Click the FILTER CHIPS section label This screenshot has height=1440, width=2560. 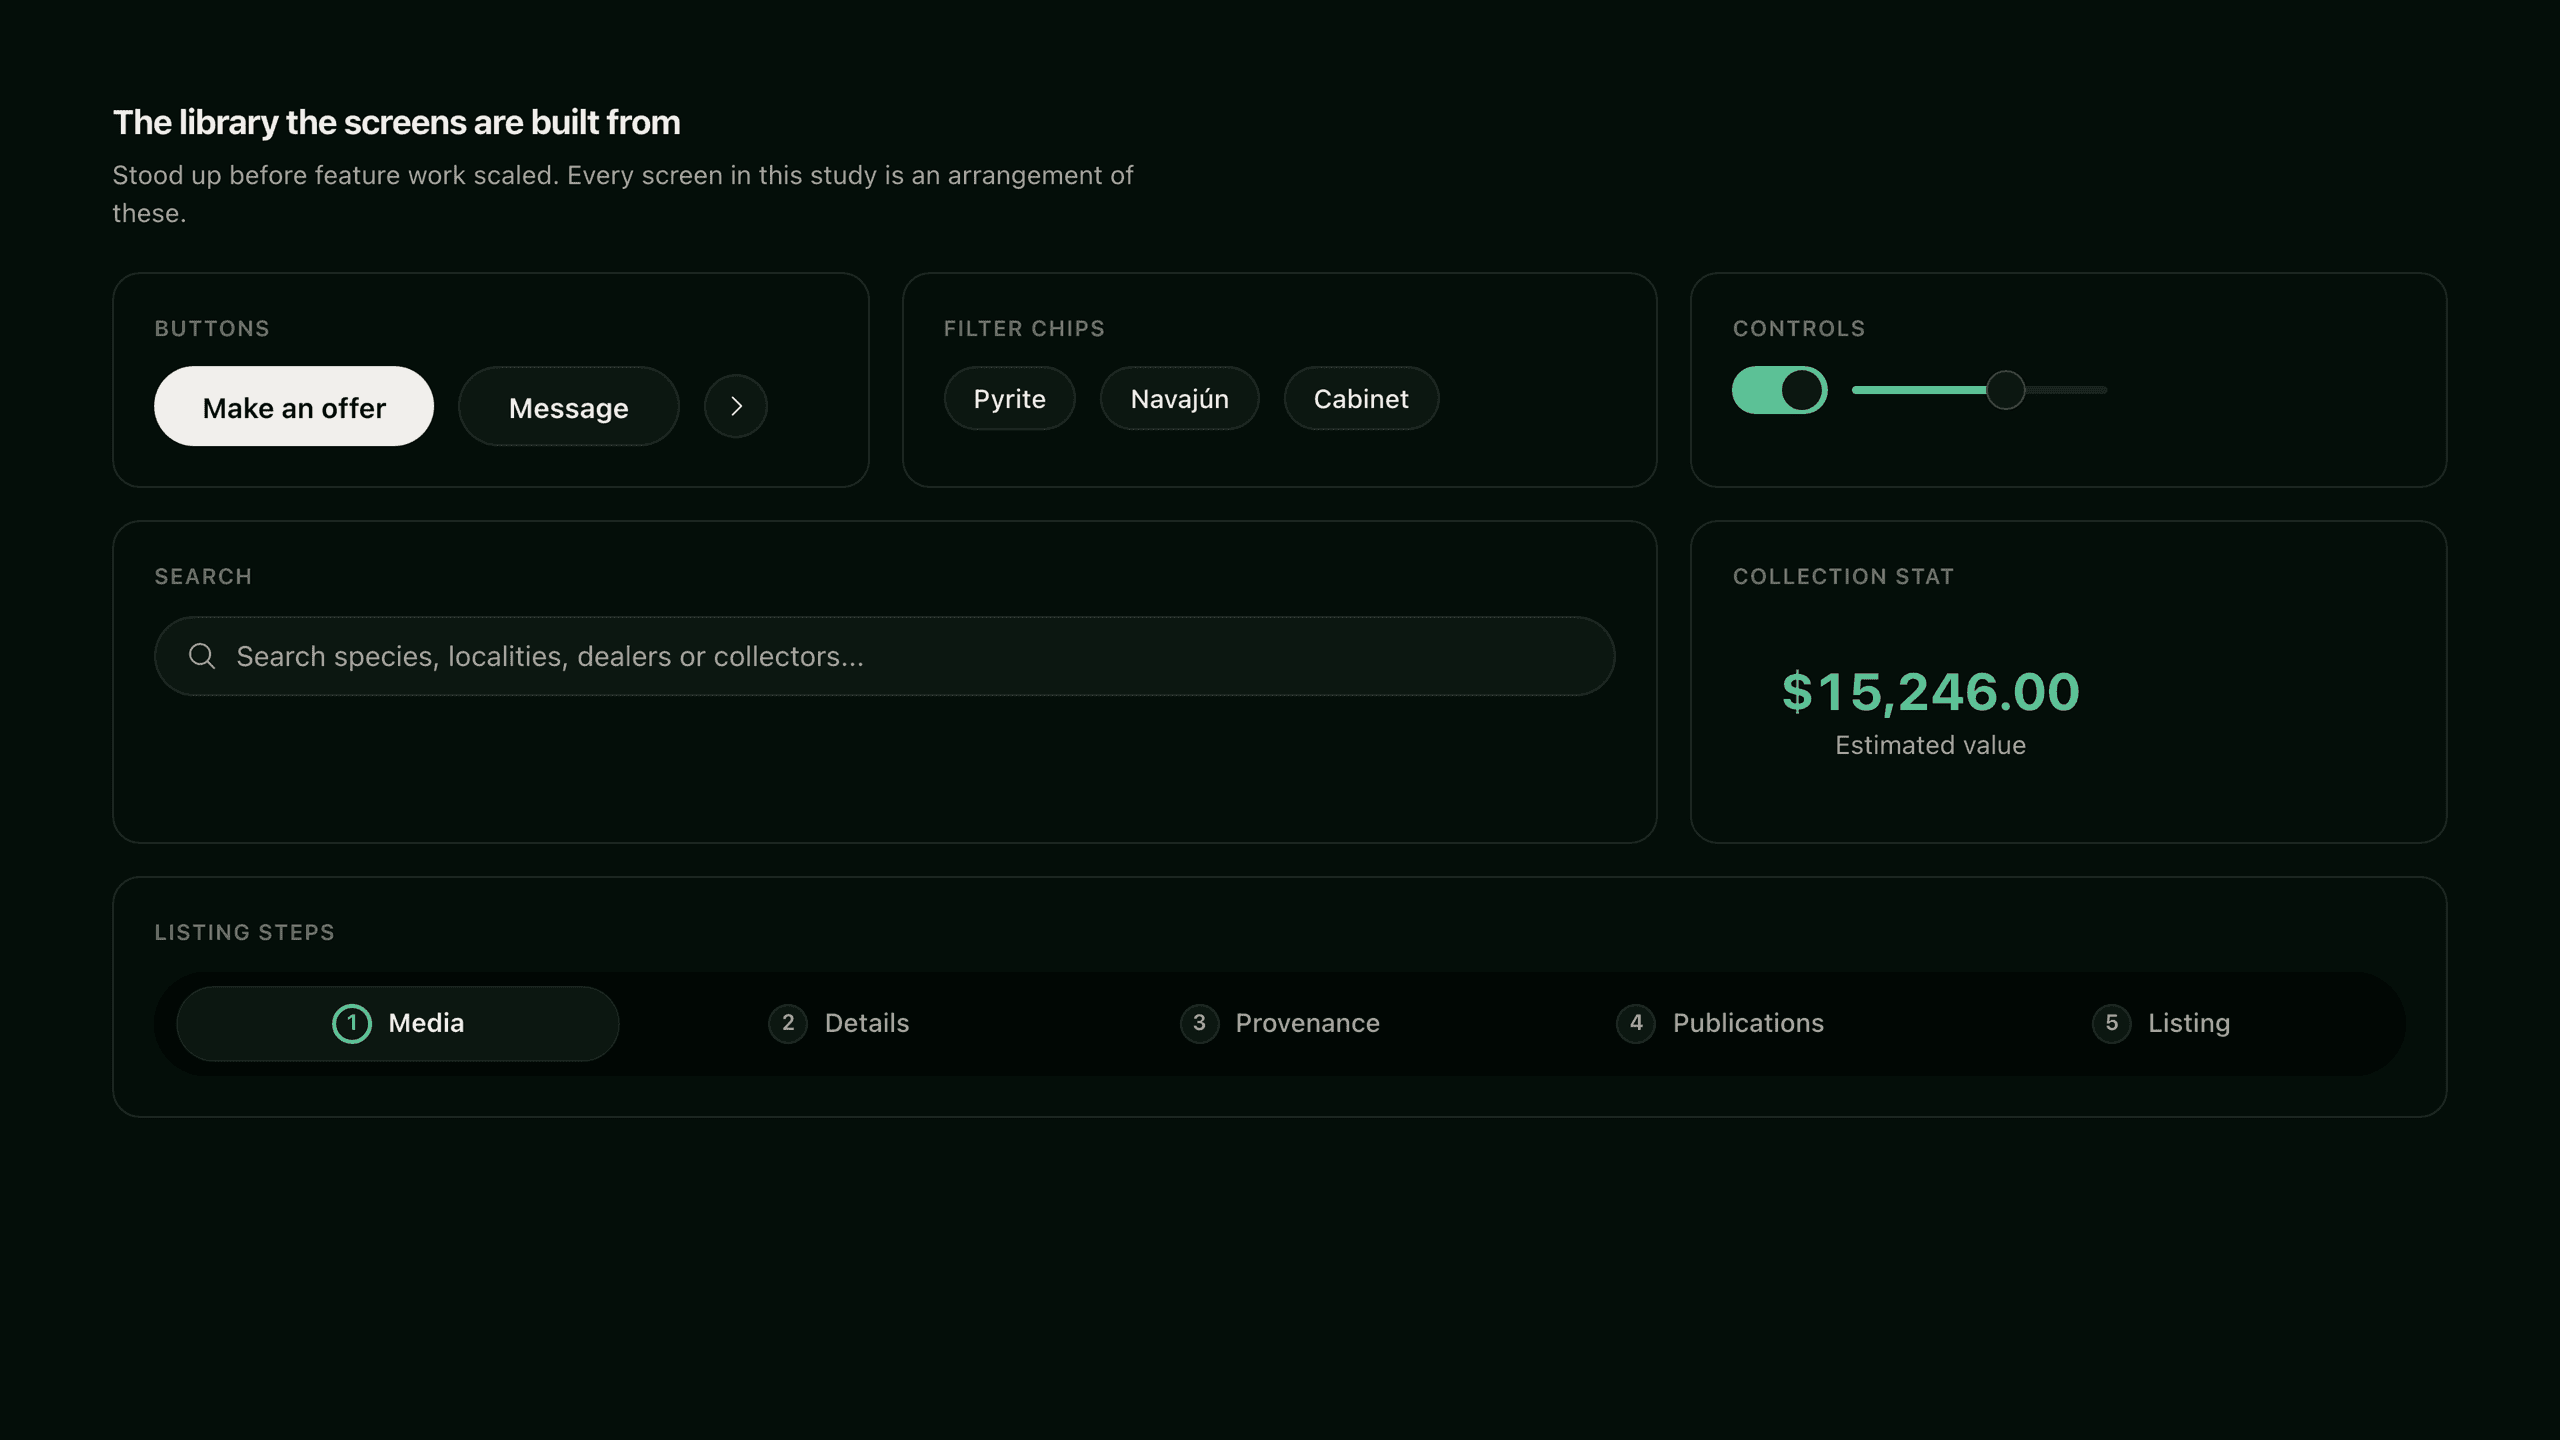pos(1024,328)
